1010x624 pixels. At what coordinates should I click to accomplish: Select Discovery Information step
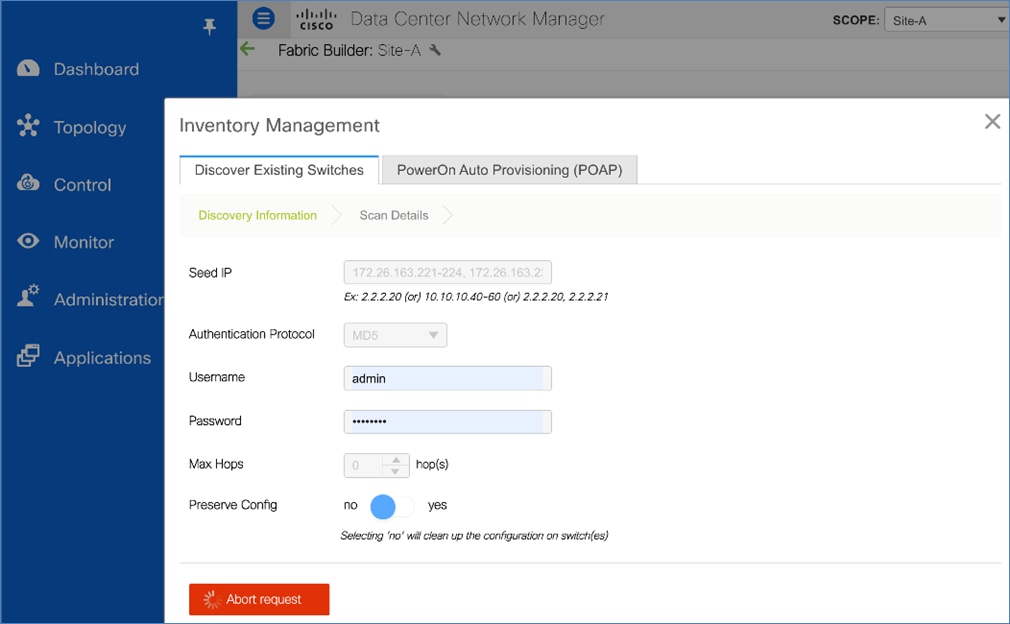pos(258,215)
